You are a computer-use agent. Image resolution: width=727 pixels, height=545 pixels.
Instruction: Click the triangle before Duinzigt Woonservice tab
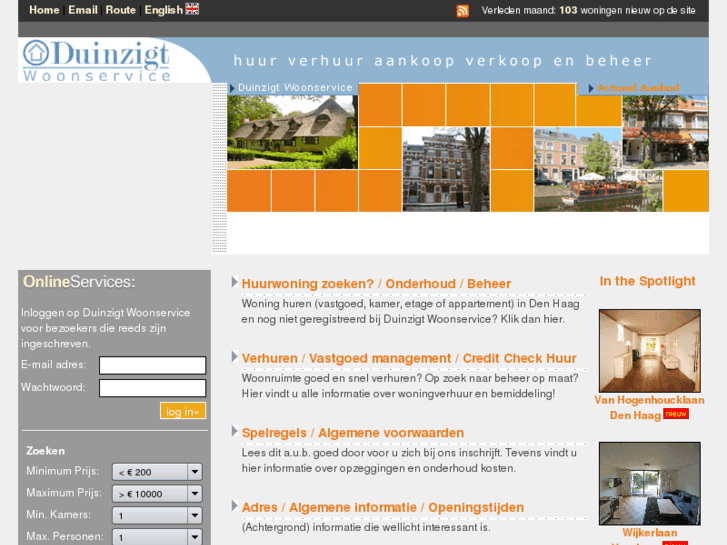coord(232,88)
